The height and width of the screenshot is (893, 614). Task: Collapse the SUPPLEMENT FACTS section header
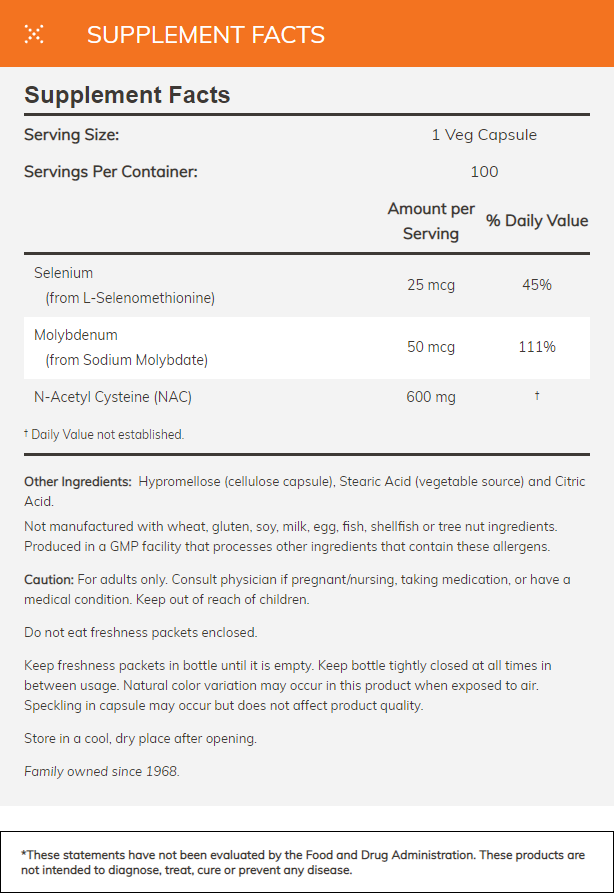pos(205,35)
